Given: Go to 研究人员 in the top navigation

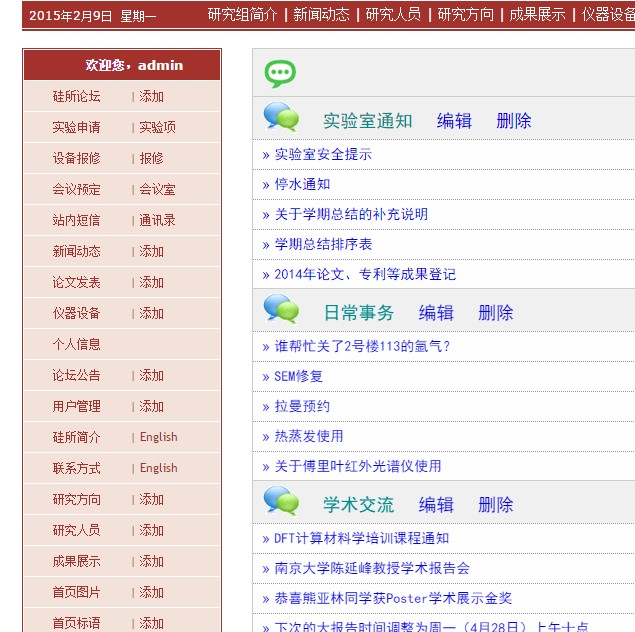Looking at the screenshot, I should click(393, 15).
